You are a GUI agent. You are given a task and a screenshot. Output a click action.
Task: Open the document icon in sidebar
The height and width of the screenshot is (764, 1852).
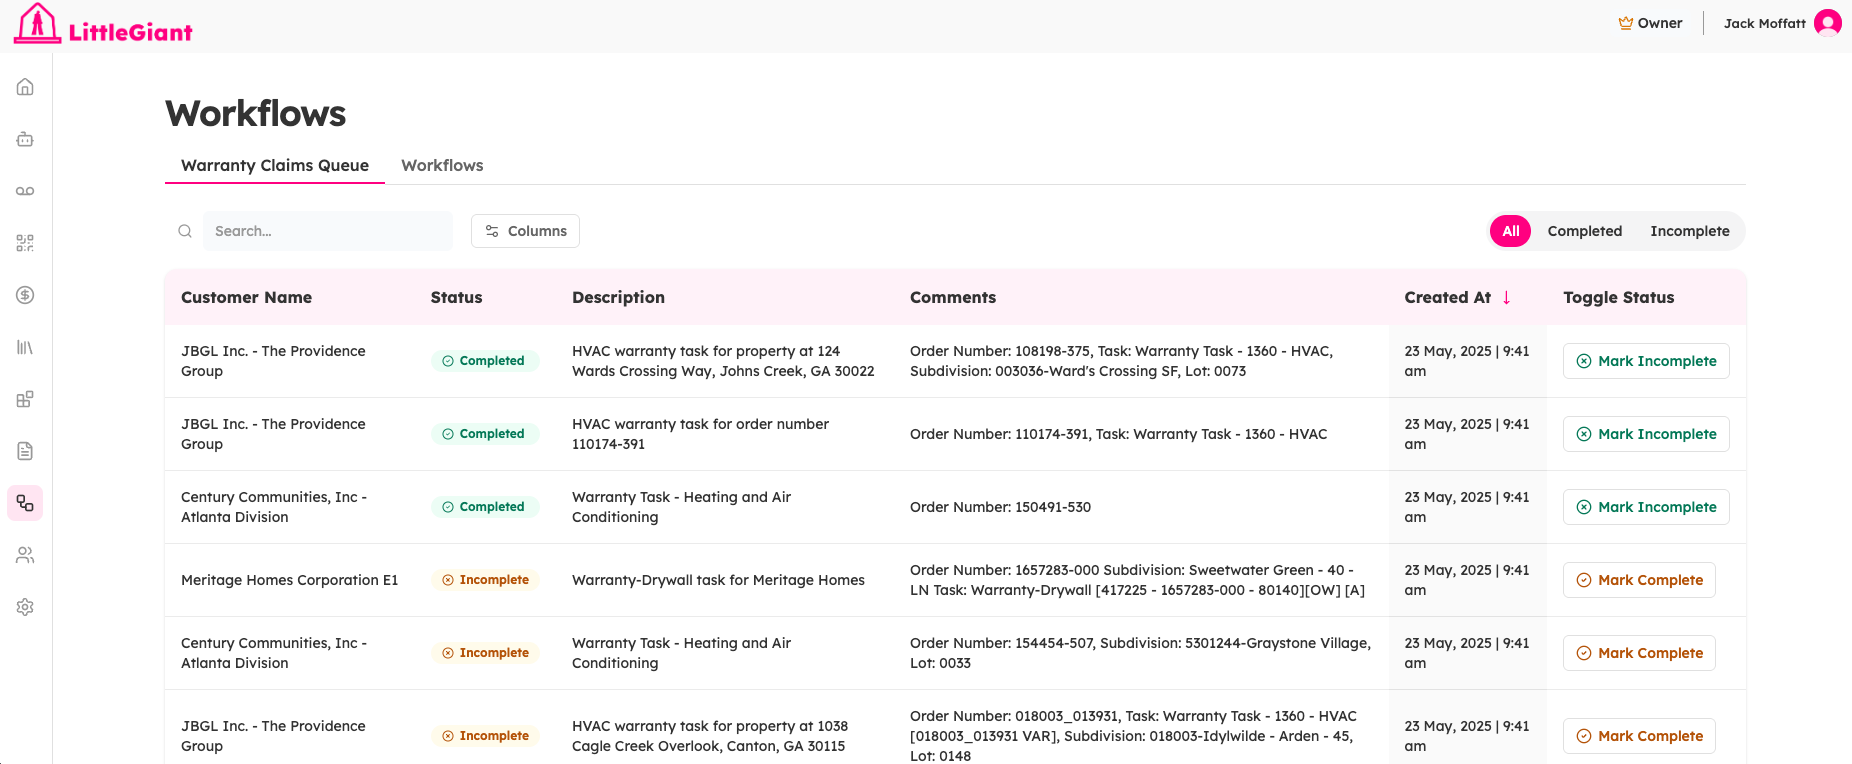pos(25,451)
